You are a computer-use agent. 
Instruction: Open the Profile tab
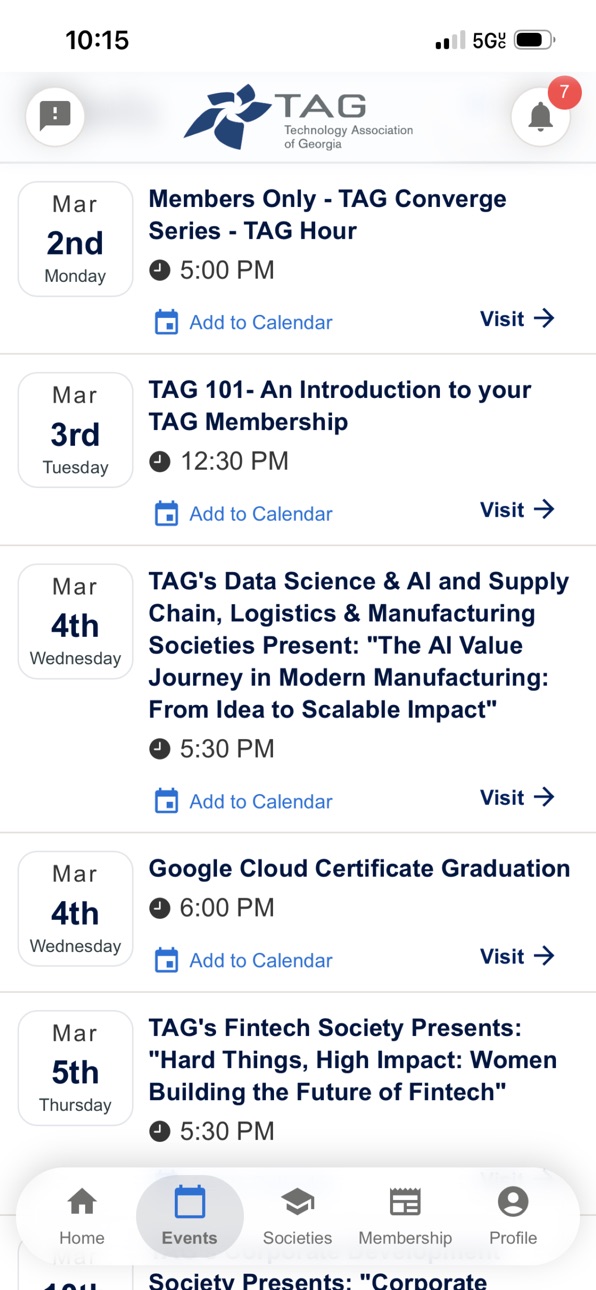(513, 1216)
